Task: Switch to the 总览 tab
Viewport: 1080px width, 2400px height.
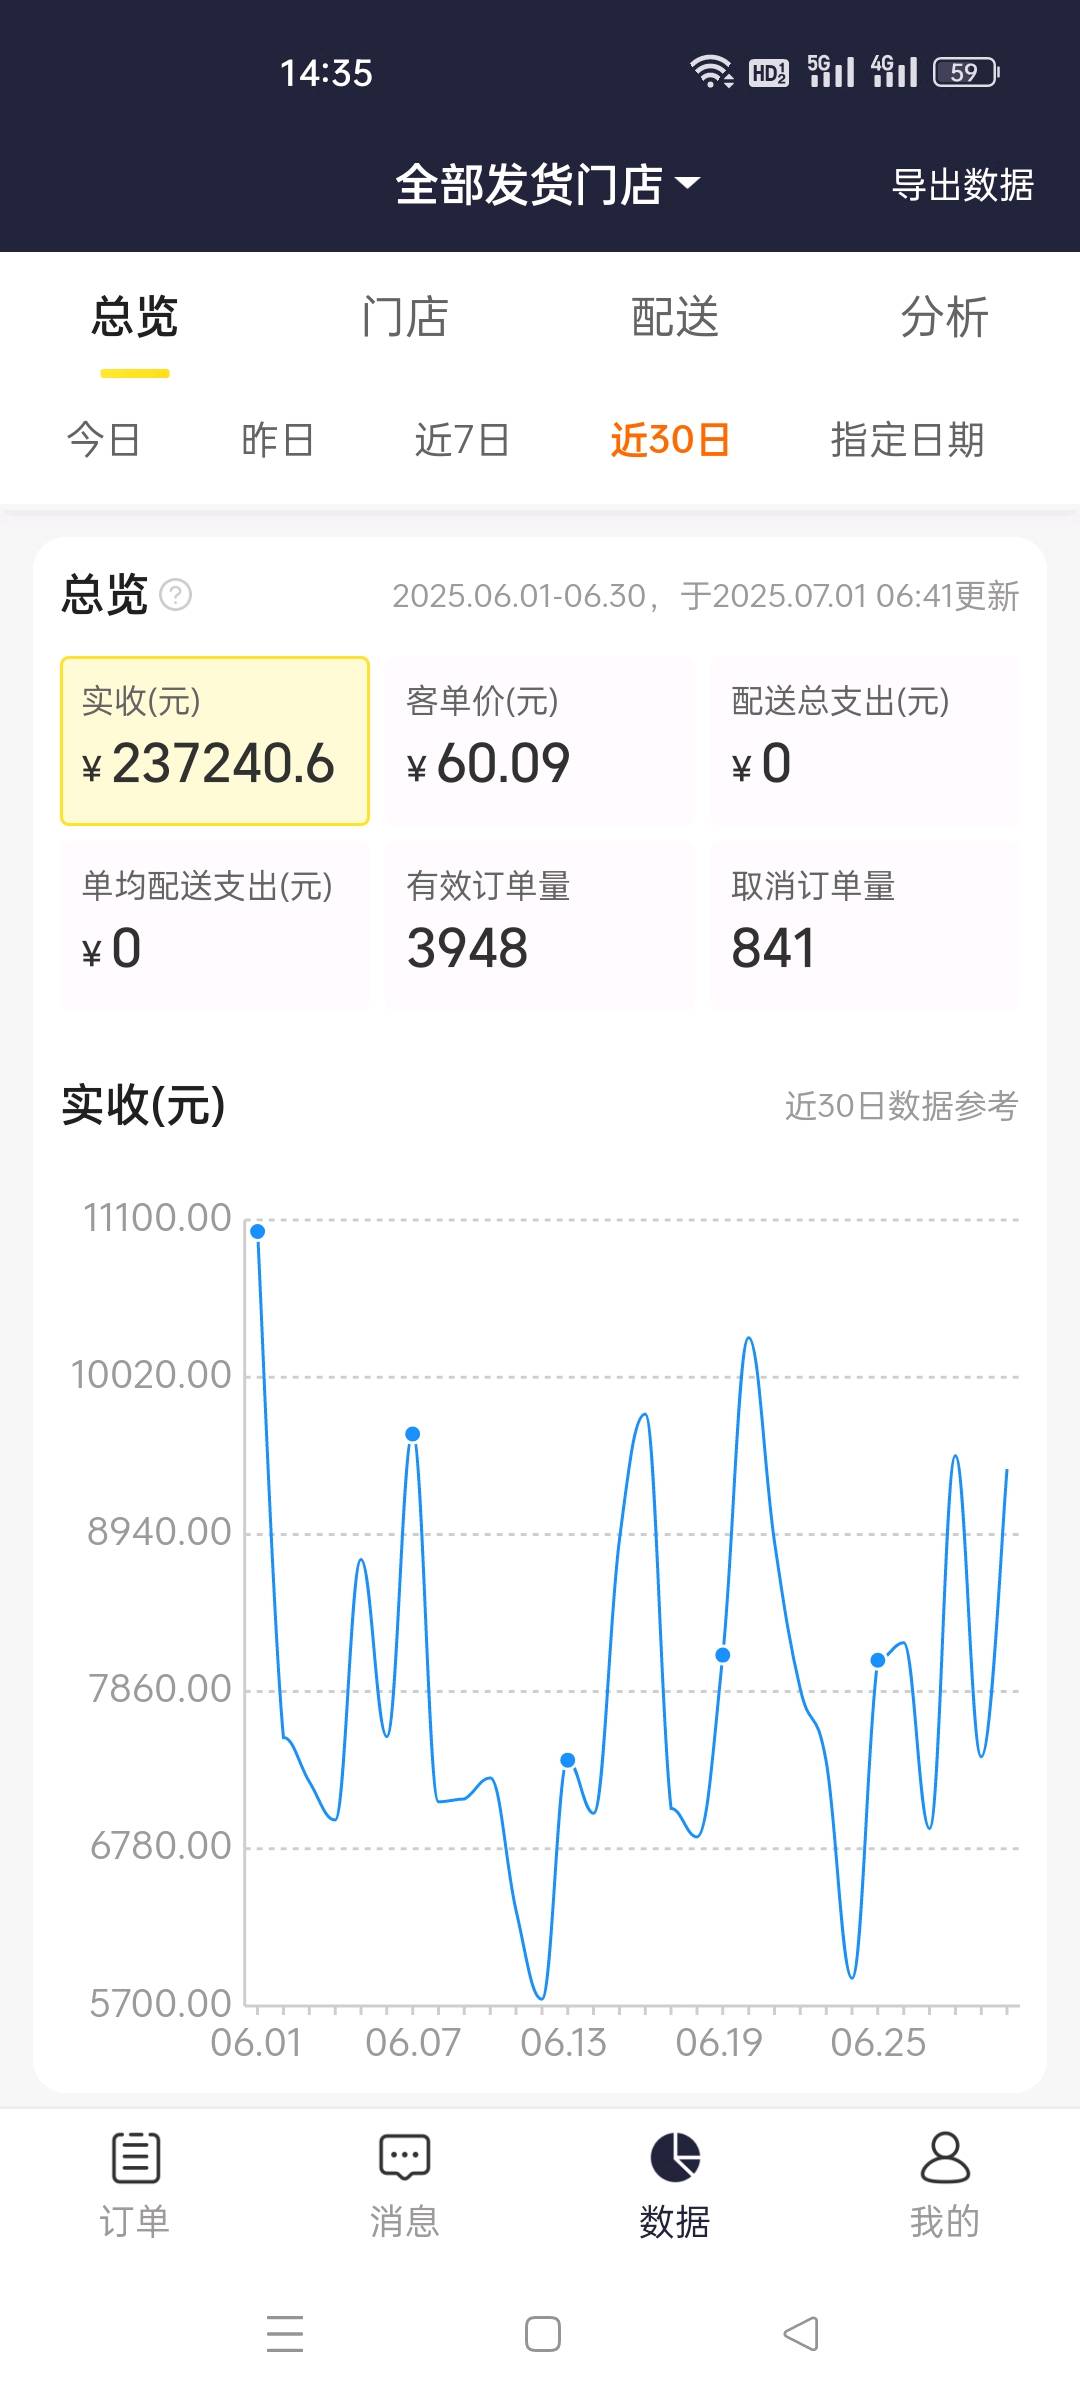Action: 135,317
